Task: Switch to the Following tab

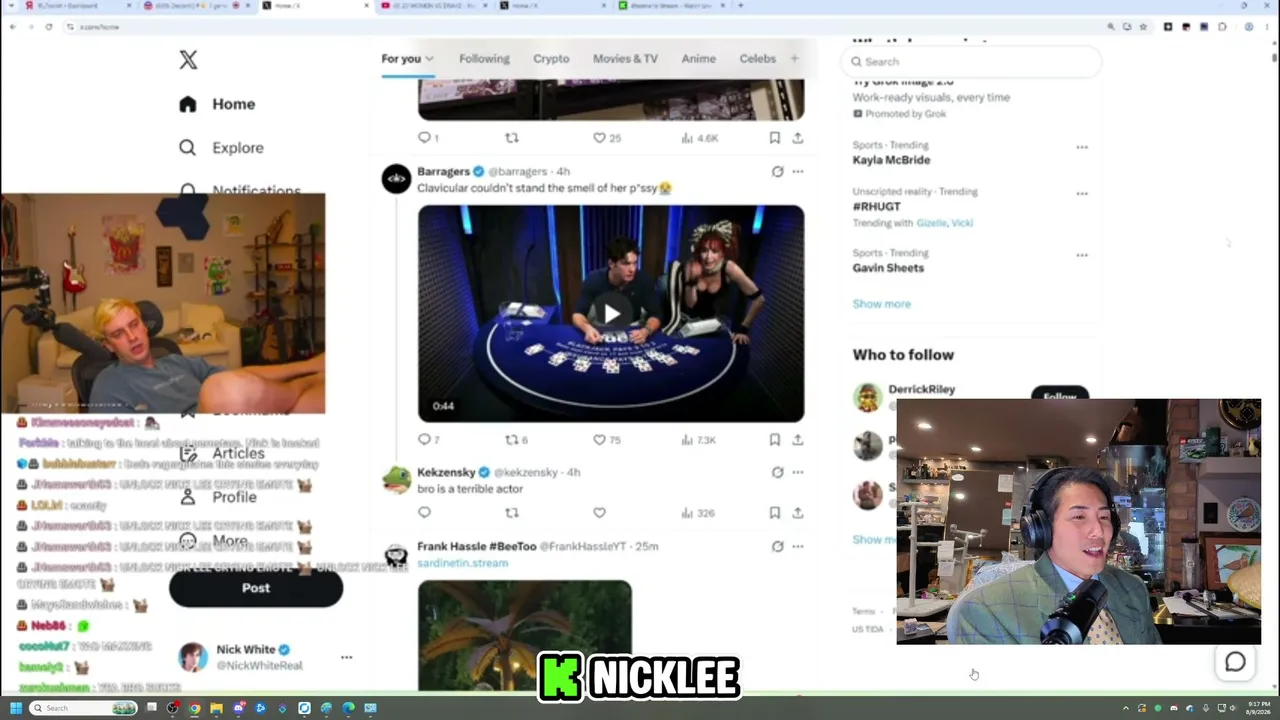Action: (x=484, y=58)
